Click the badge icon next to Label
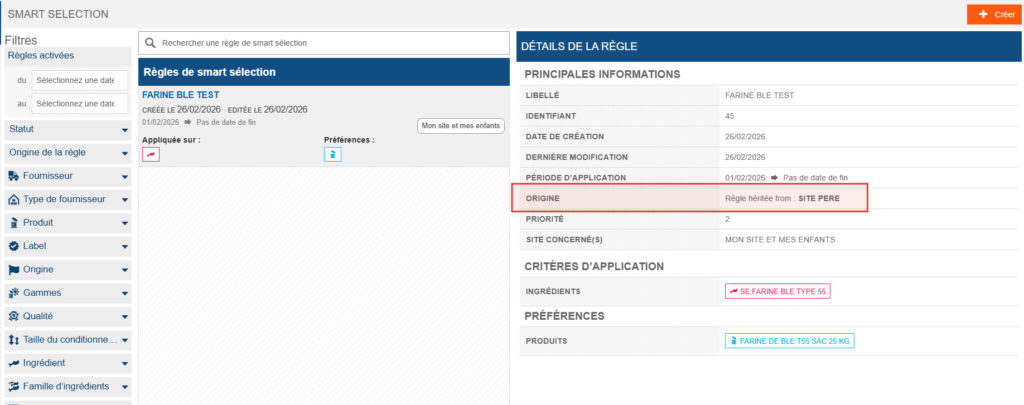 click(x=14, y=246)
